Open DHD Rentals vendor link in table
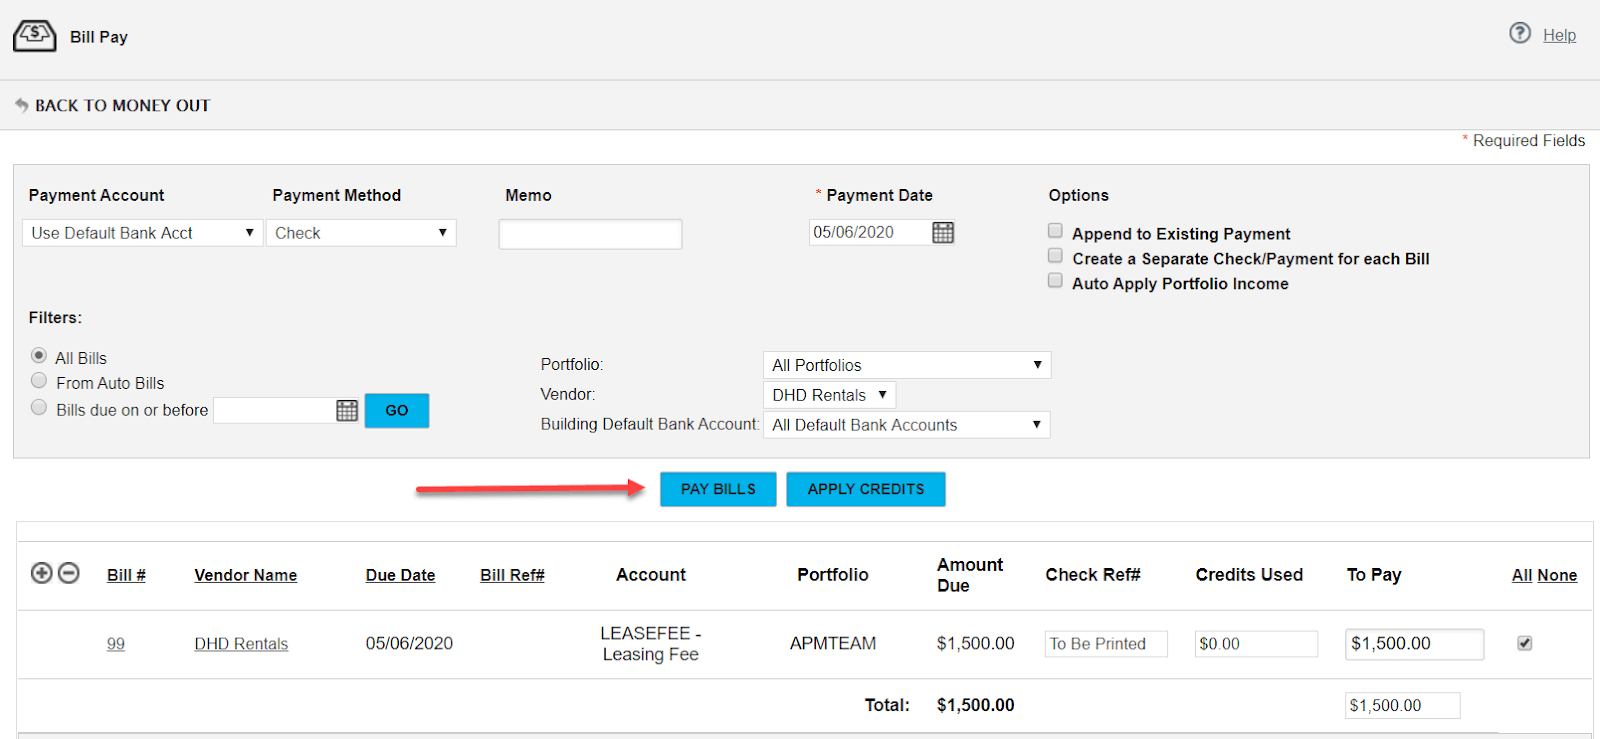Image resolution: width=1600 pixels, height=739 pixels. [x=241, y=644]
